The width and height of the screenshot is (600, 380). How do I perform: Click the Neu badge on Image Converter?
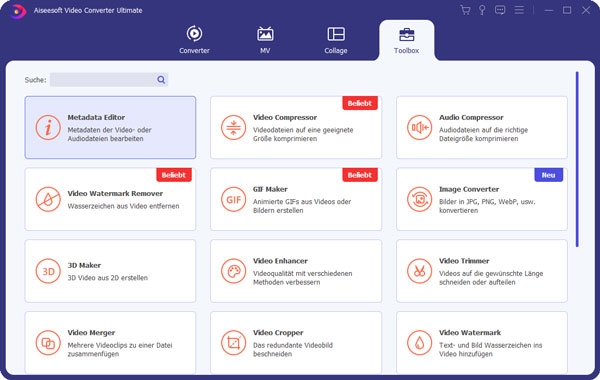[x=549, y=175]
